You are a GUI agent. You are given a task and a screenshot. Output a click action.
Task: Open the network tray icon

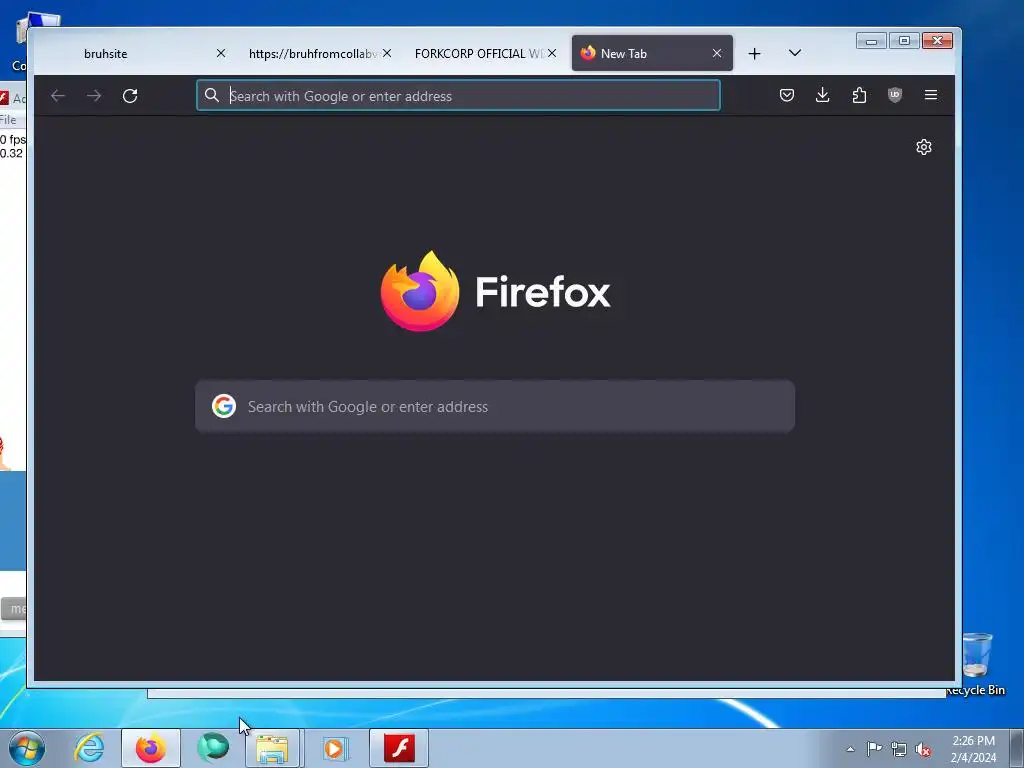[x=899, y=749]
